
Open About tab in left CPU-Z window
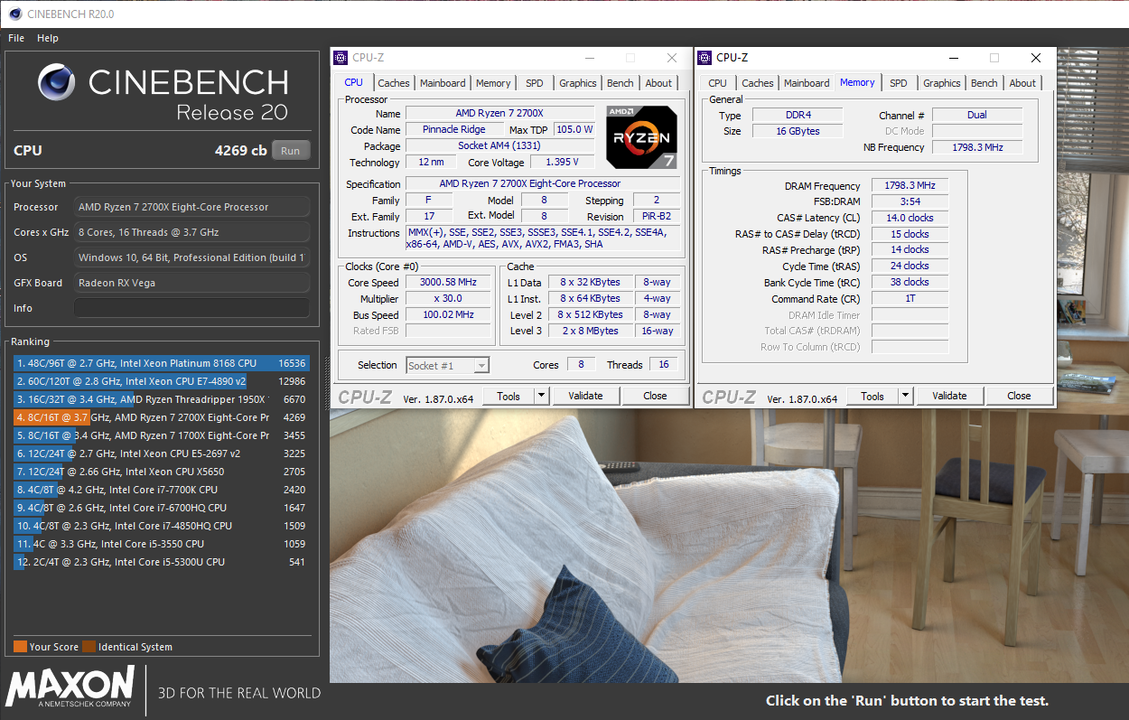(x=658, y=83)
